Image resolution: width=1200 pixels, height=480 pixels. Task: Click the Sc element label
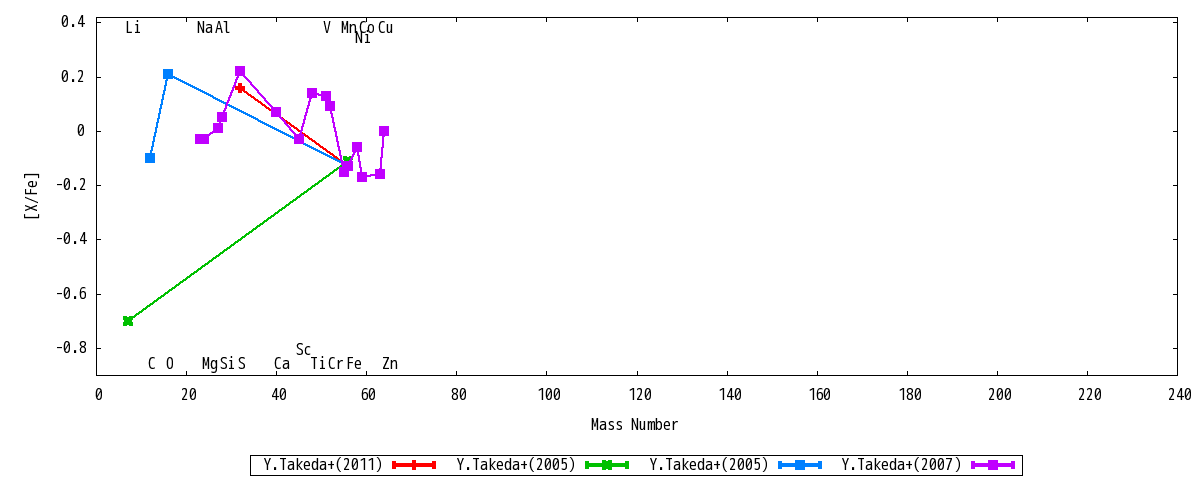click(x=303, y=350)
